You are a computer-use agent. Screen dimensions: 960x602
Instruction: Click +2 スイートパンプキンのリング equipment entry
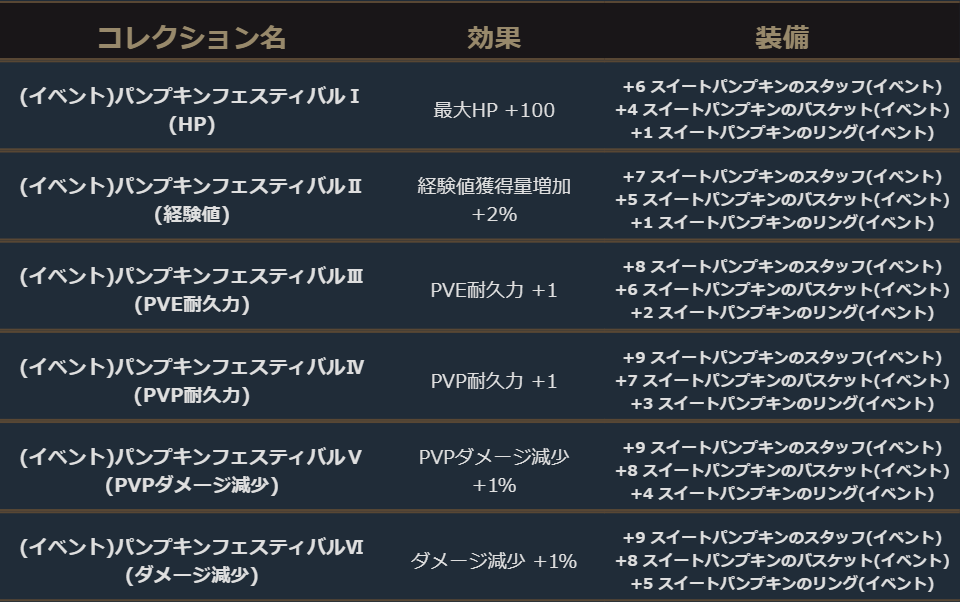pyautogui.click(x=782, y=312)
